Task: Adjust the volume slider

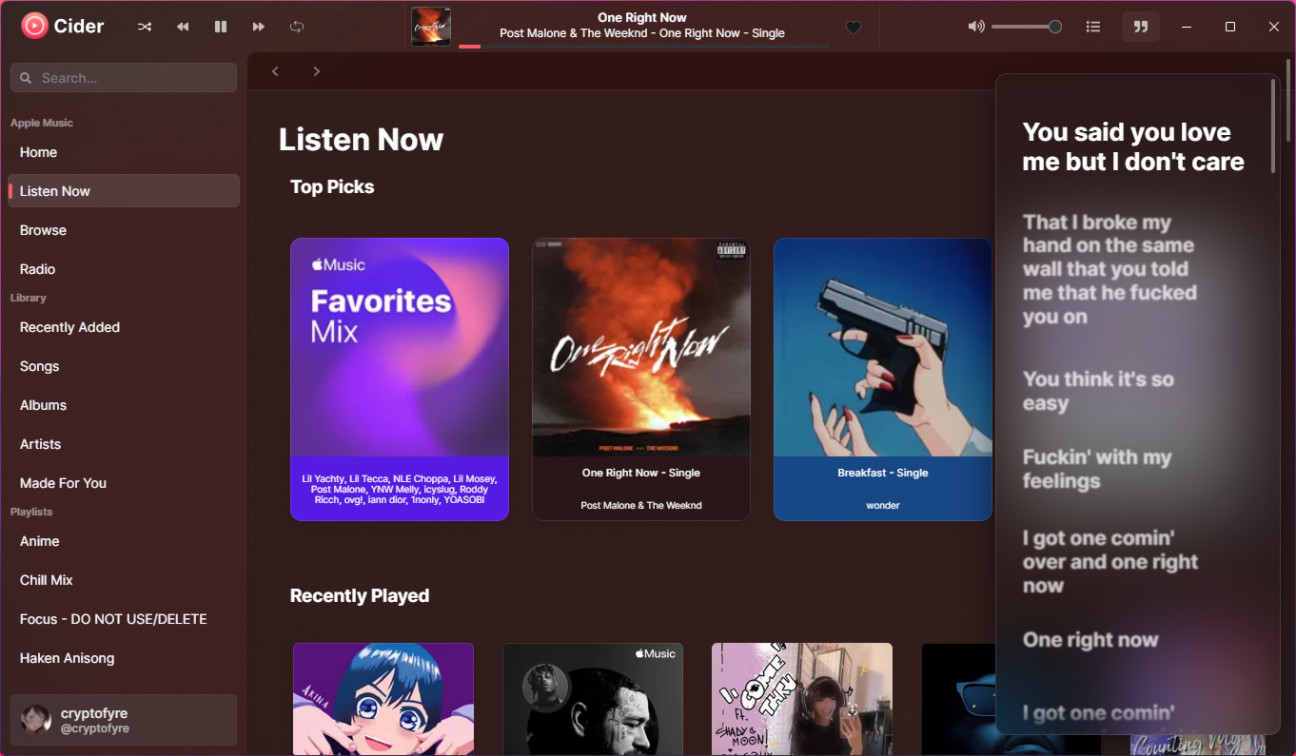Action: [x=1026, y=27]
